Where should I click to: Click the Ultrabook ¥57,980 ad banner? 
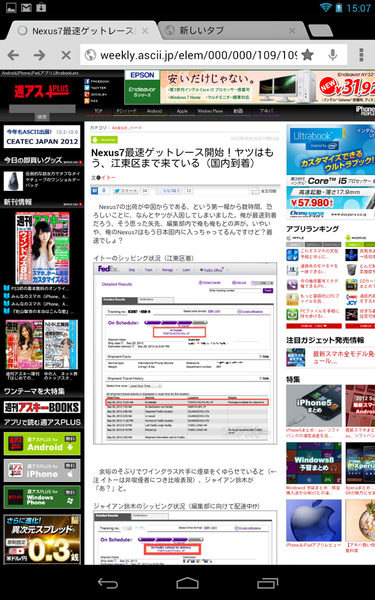coord(331,171)
